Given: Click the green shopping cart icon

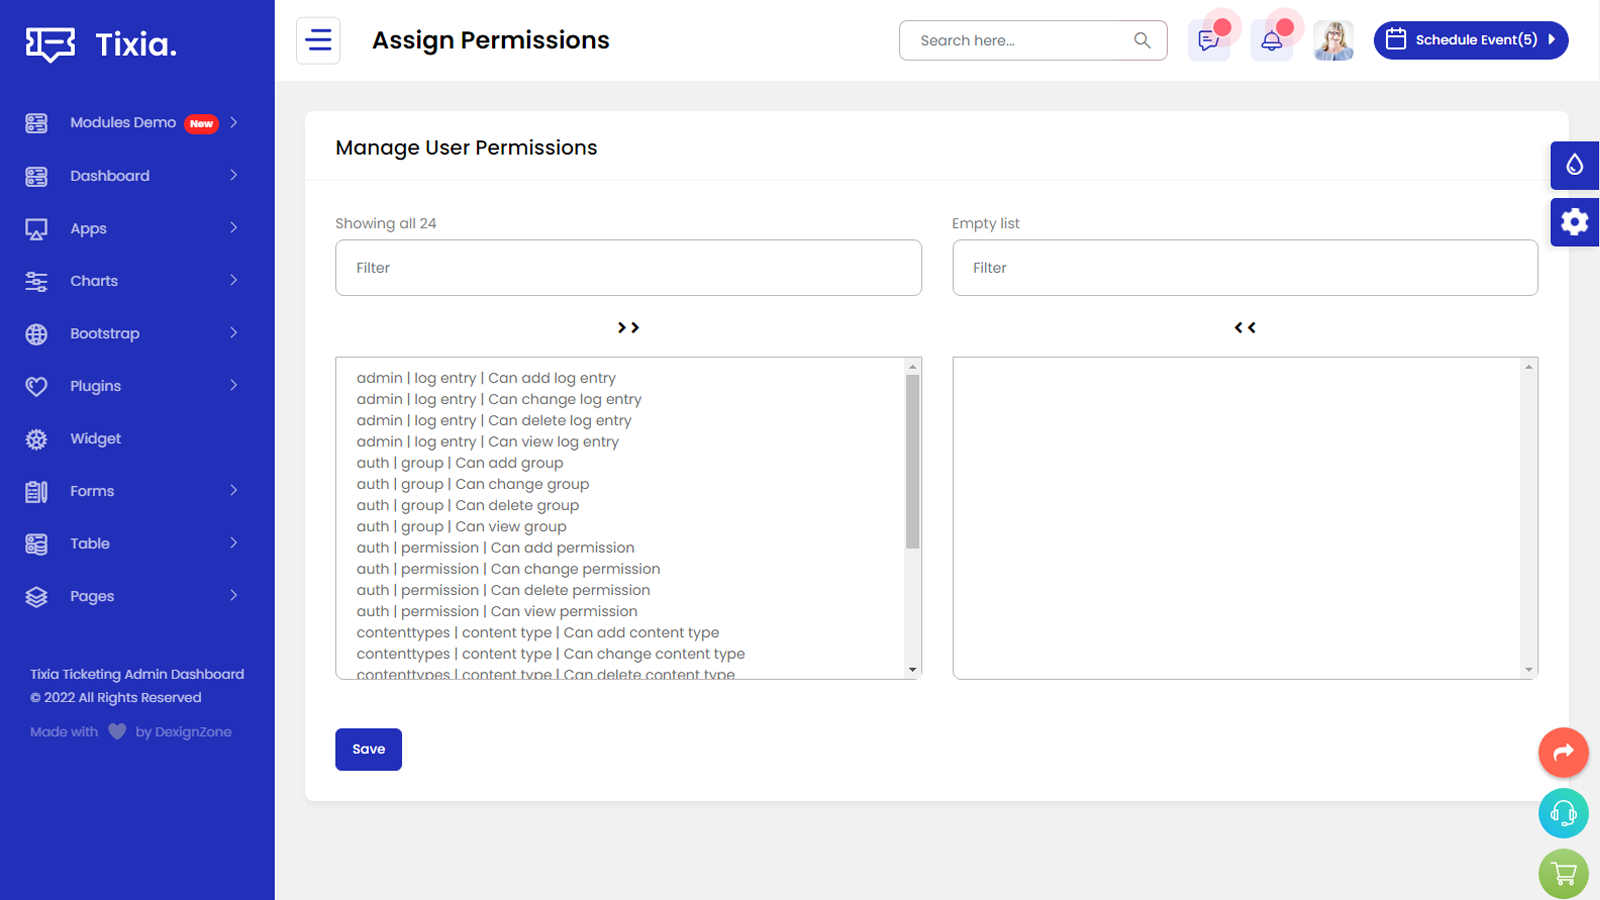Looking at the screenshot, I should pos(1563,874).
